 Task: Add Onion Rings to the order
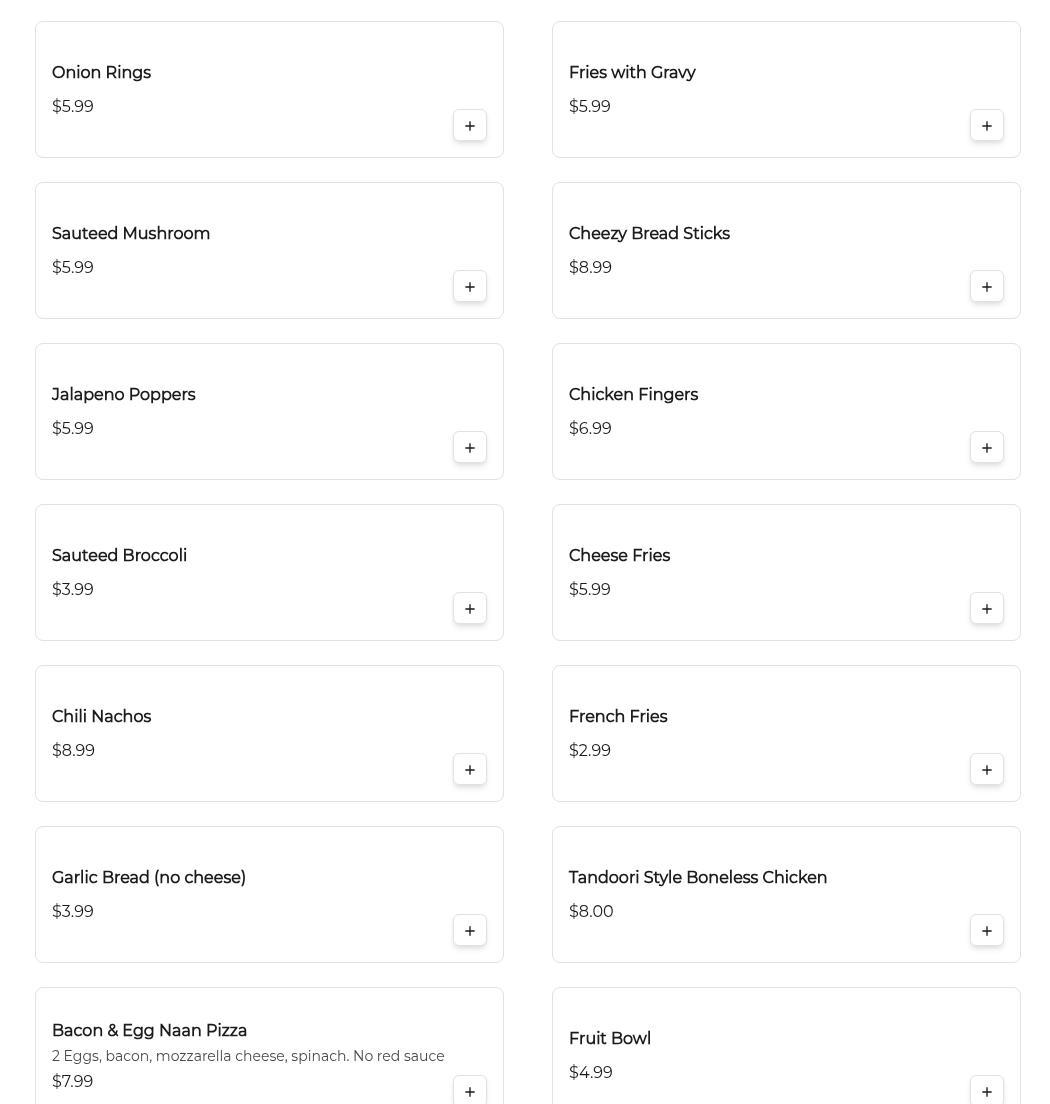(470, 126)
